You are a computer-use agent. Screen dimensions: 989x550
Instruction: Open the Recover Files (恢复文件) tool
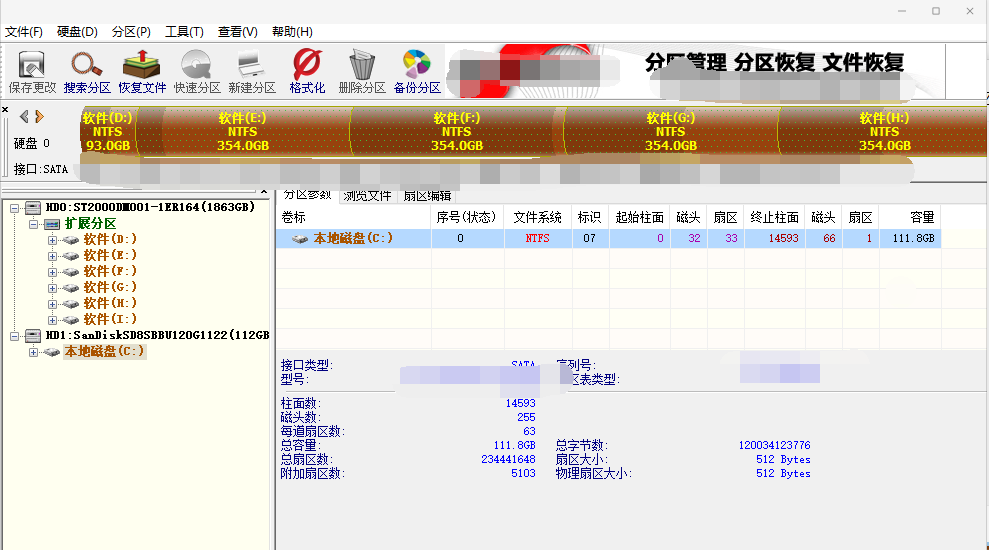(141, 64)
